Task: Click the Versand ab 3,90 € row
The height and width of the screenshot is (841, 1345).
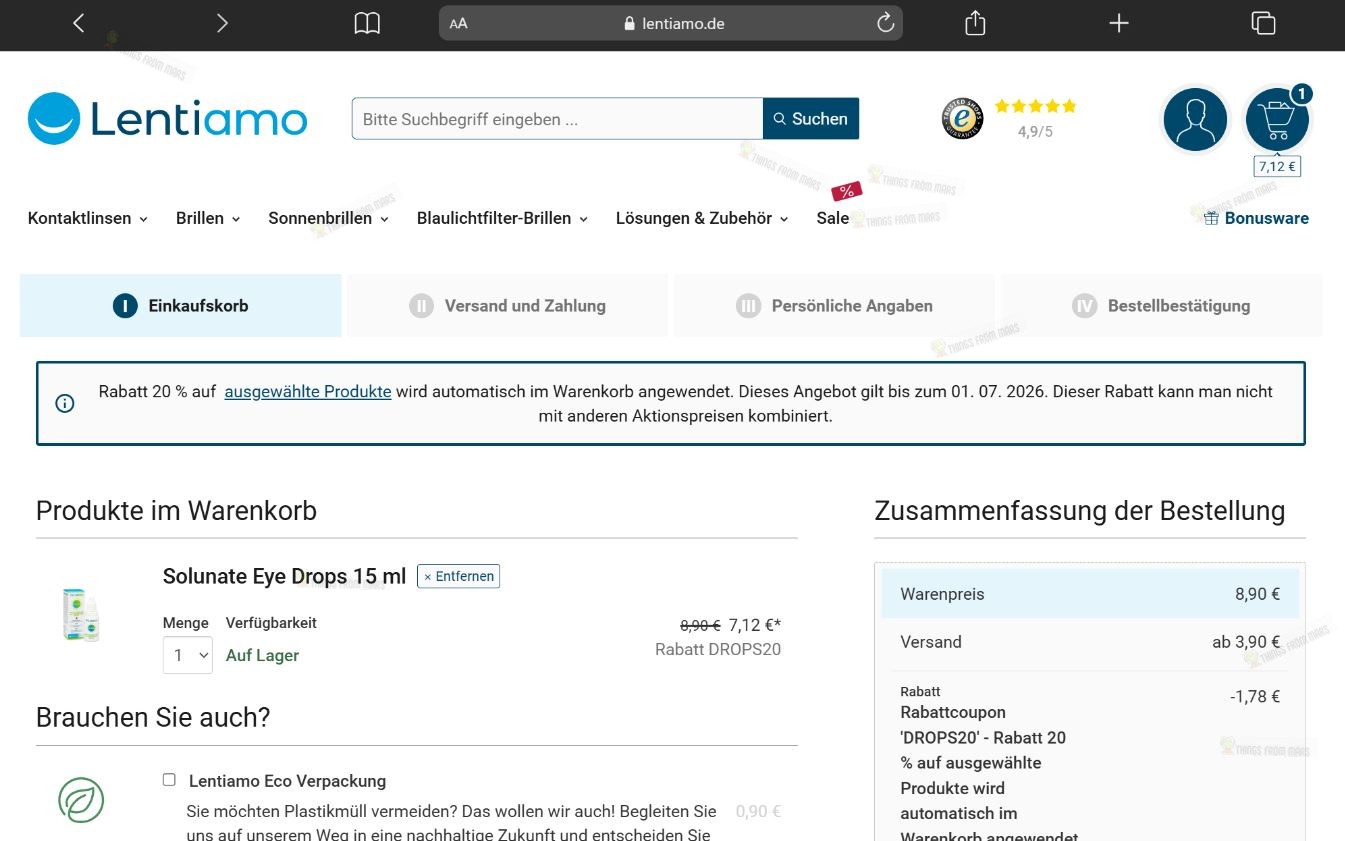Action: point(1090,642)
